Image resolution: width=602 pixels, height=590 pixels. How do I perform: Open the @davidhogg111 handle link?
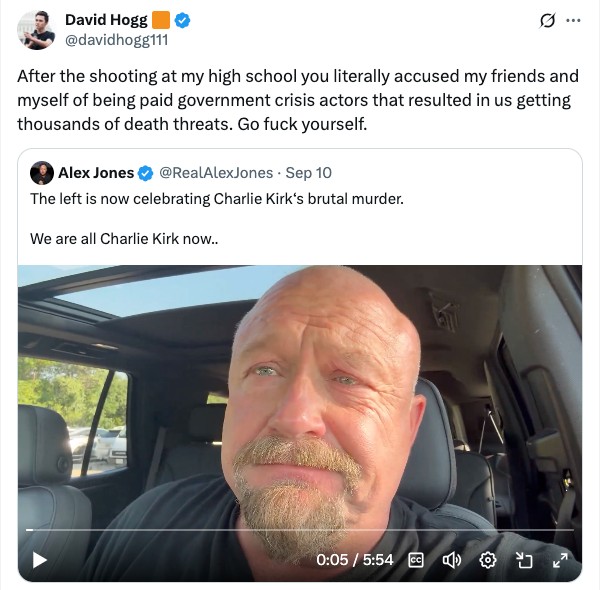click(x=117, y=40)
